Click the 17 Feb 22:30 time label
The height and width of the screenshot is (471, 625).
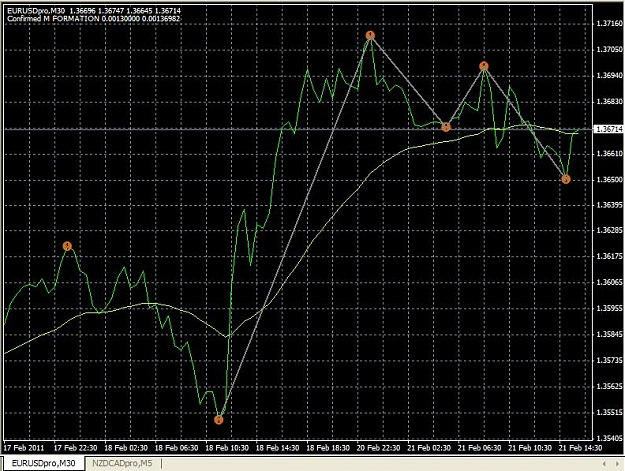pos(75,448)
